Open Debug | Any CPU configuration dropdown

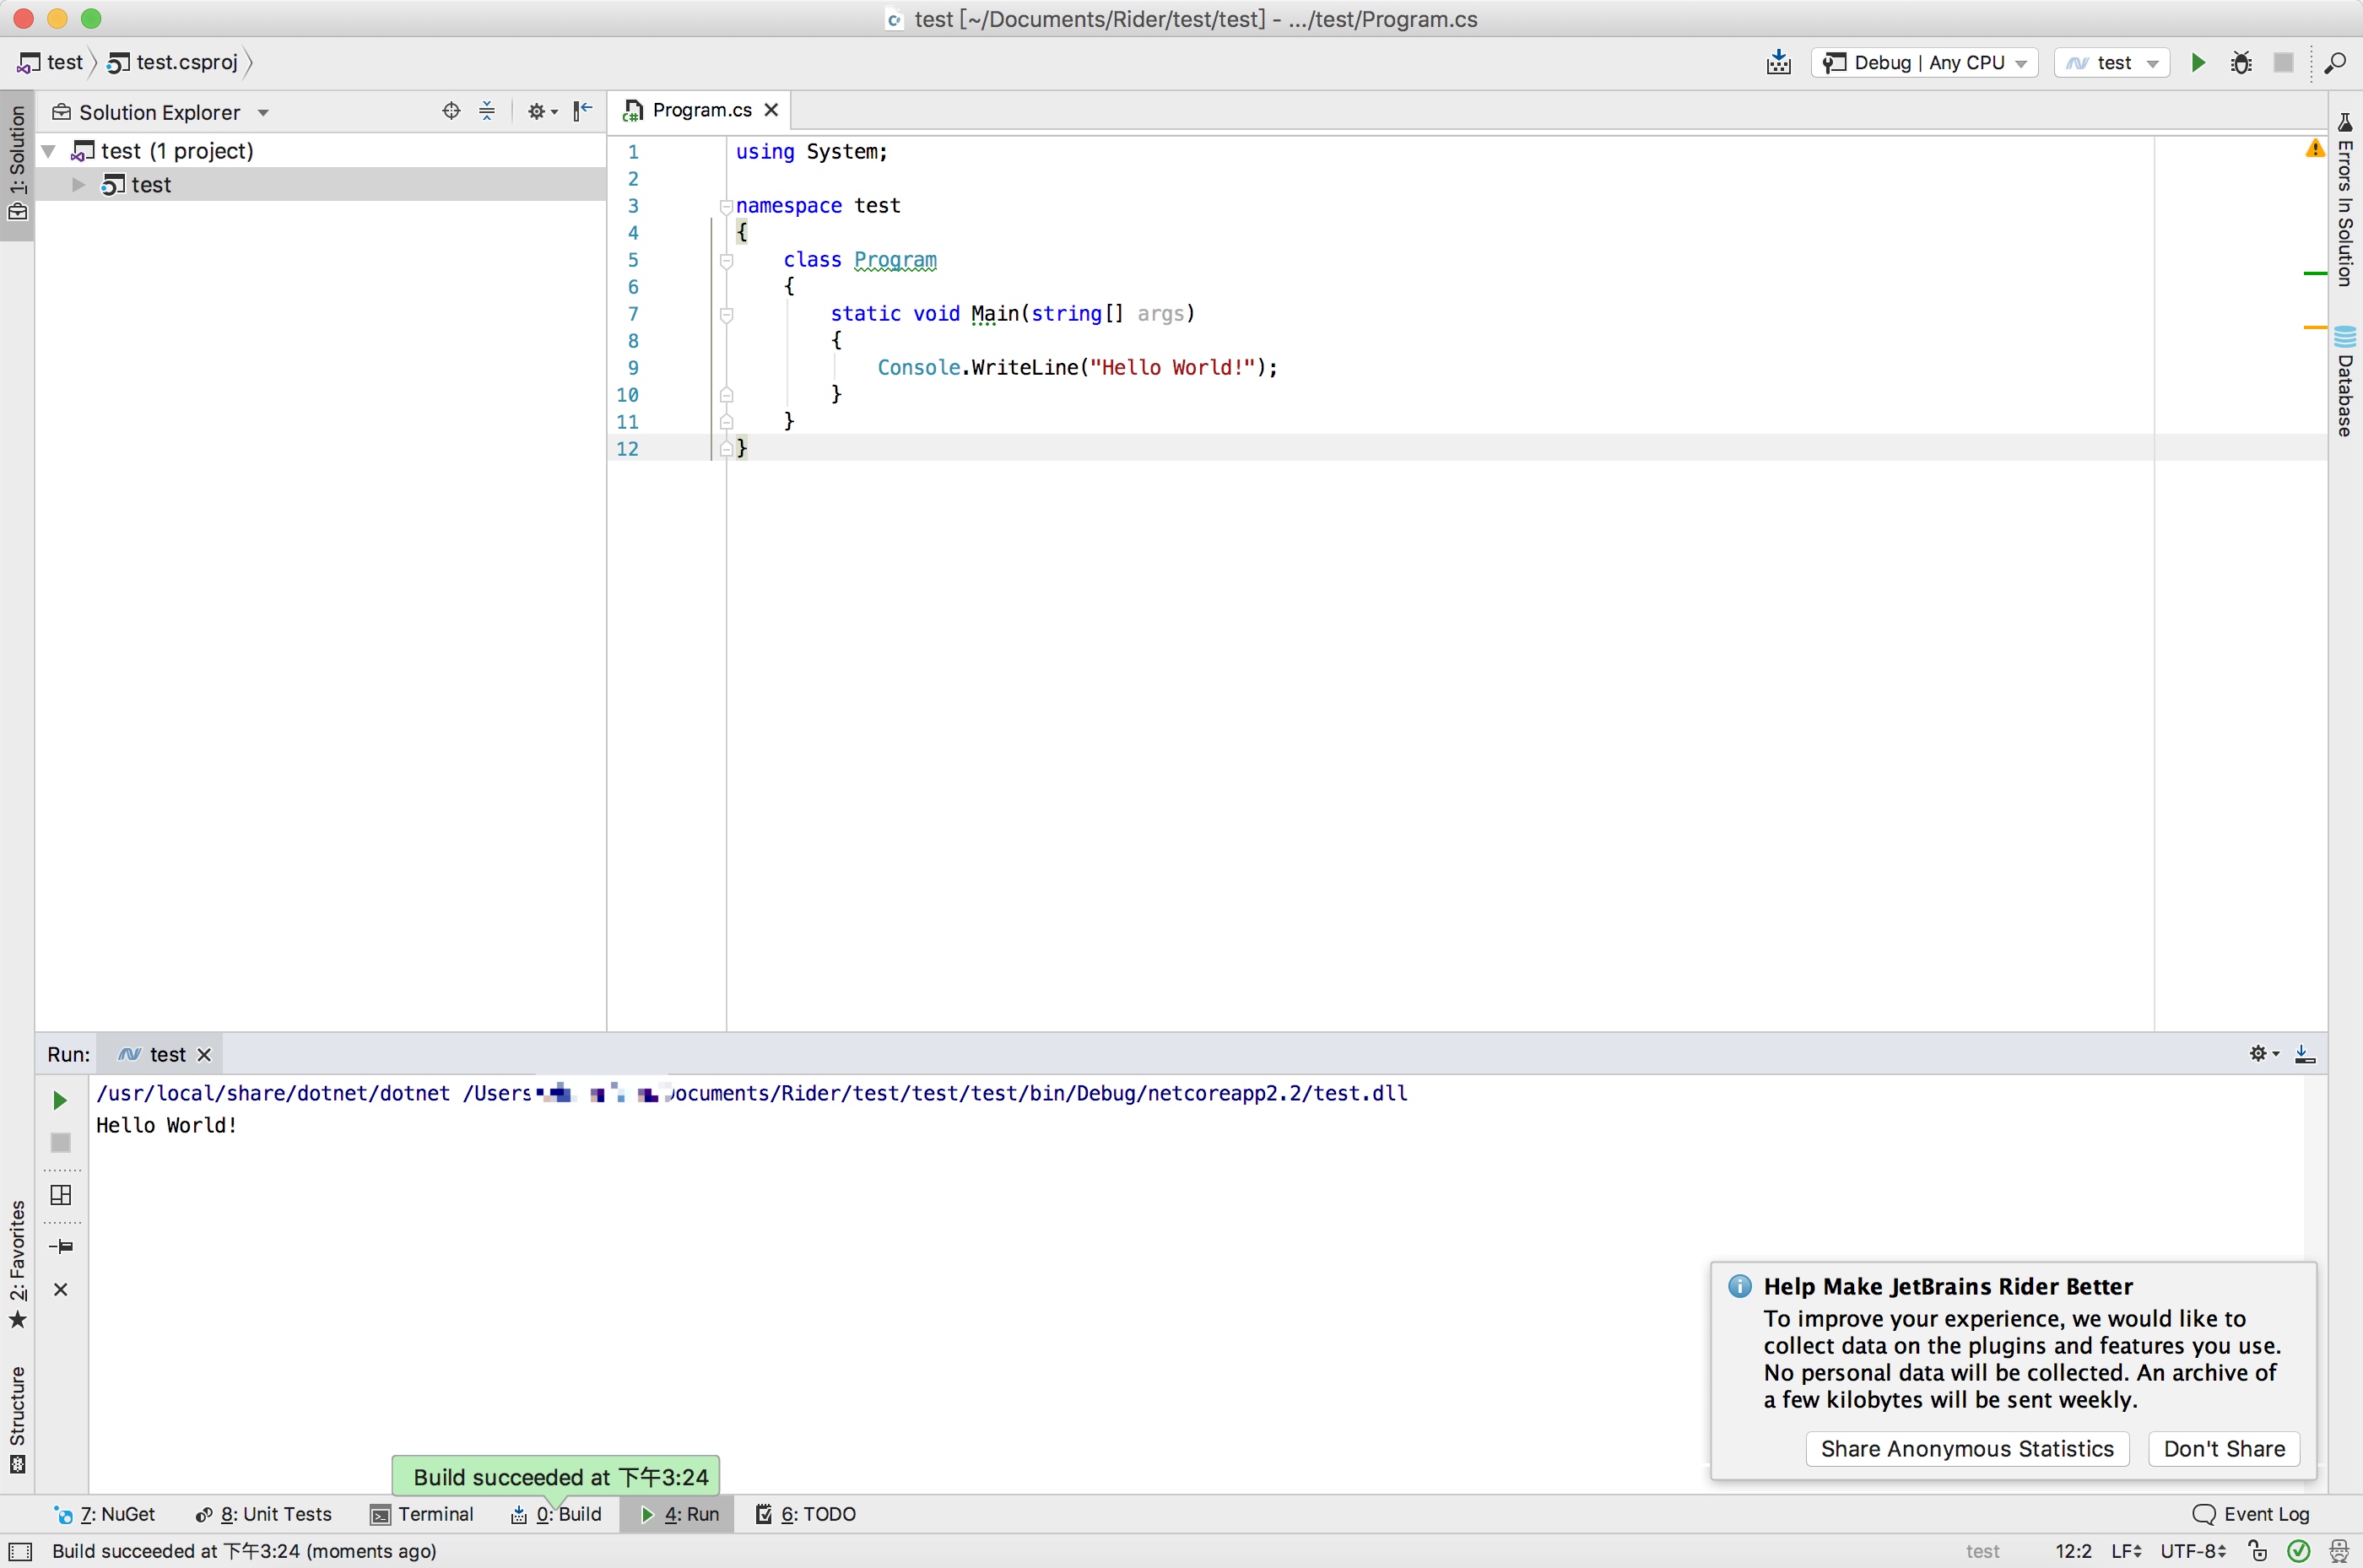tap(1923, 62)
